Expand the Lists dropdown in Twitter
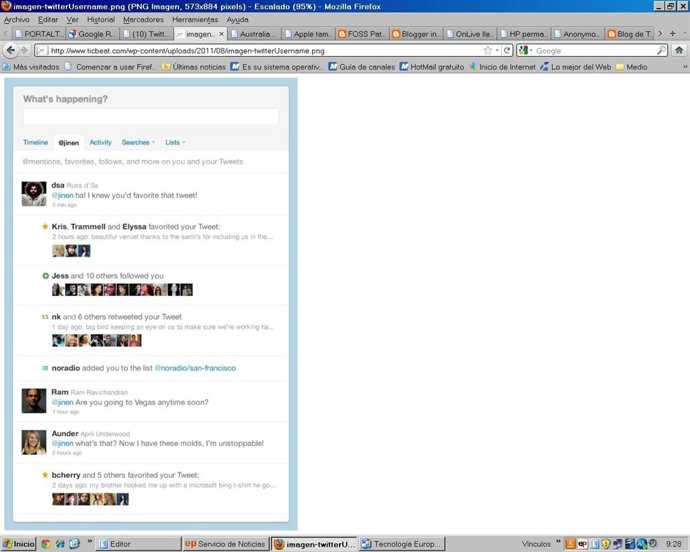This screenshot has height=552, width=690. pos(174,143)
